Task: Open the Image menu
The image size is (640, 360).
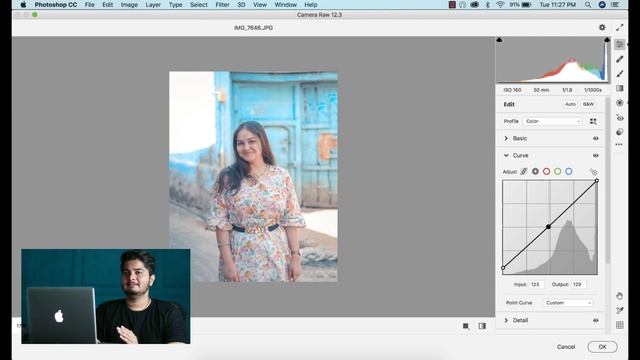Action: point(129,5)
